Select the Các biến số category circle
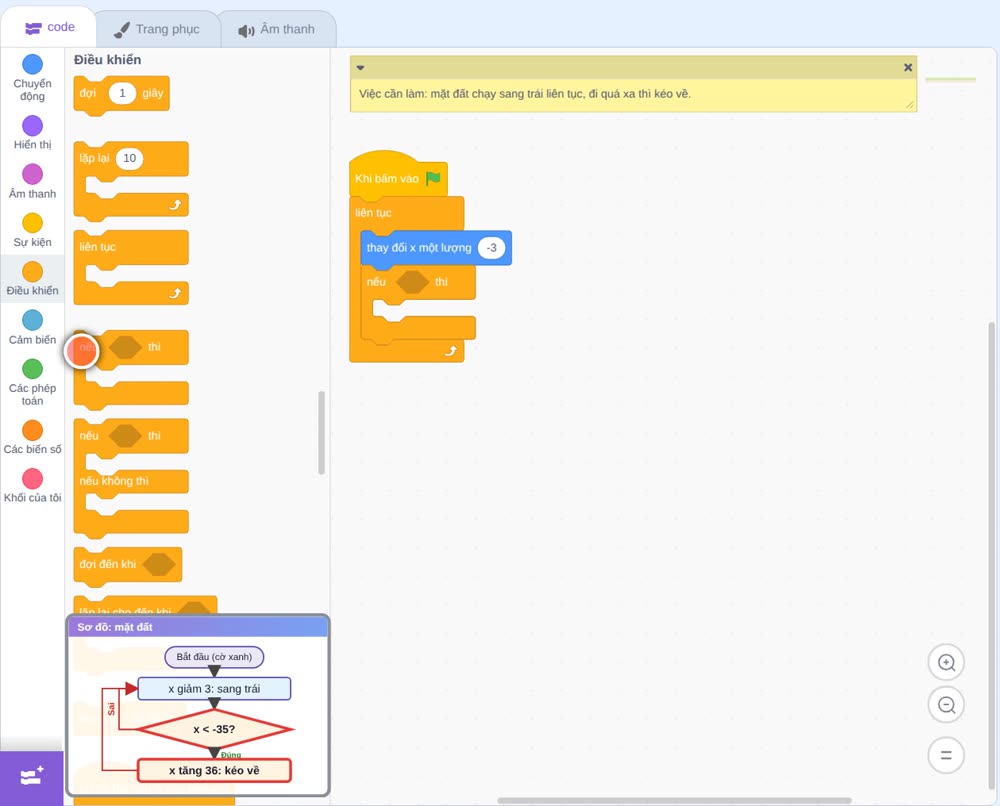1000x806 pixels. pos(33,430)
